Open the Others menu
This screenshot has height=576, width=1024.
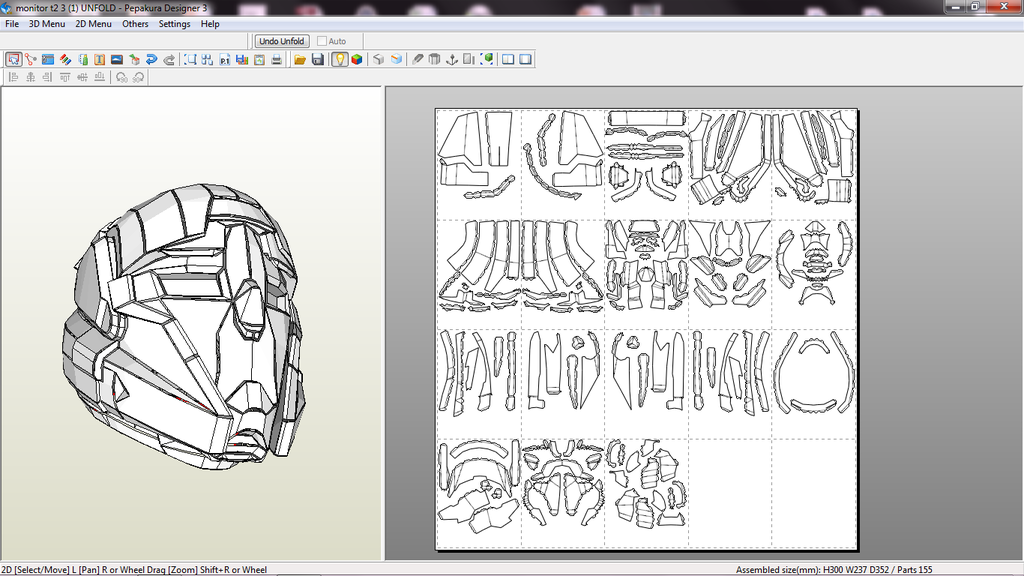click(135, 24)
